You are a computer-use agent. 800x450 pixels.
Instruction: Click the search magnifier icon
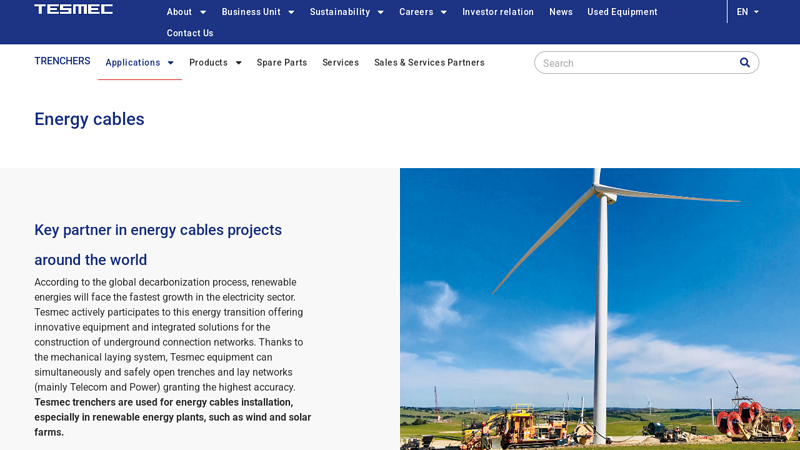point(744,63)
